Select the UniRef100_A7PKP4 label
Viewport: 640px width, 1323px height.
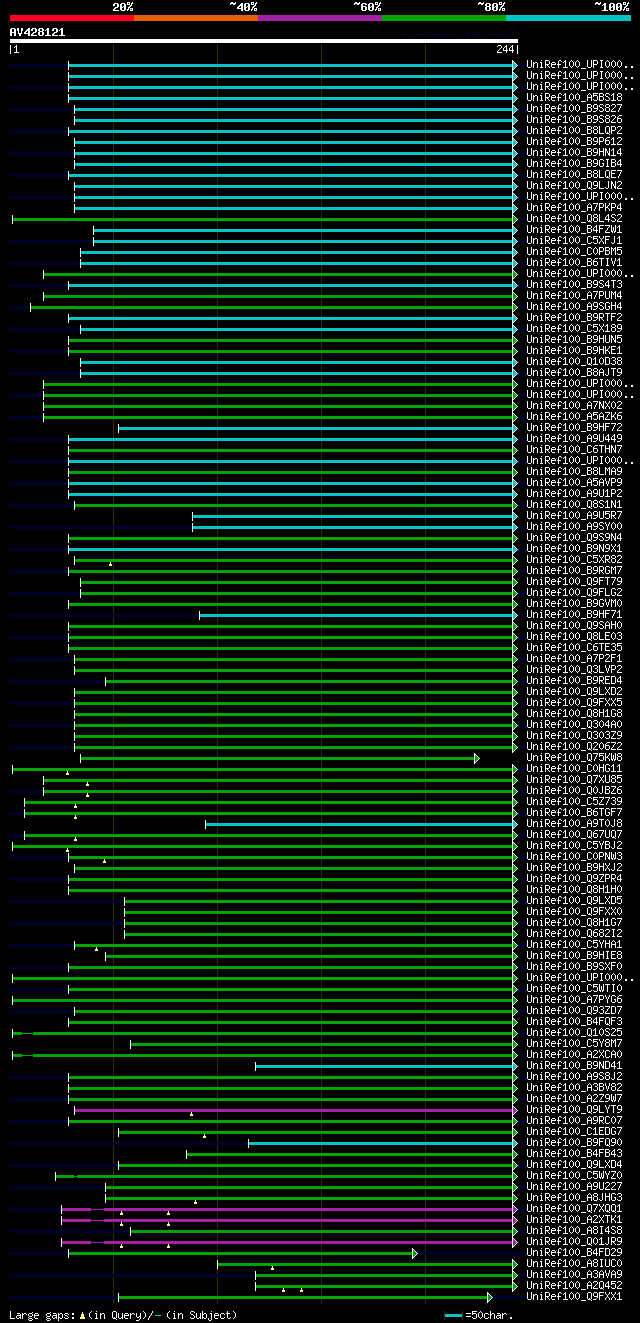tap(575, 207)
